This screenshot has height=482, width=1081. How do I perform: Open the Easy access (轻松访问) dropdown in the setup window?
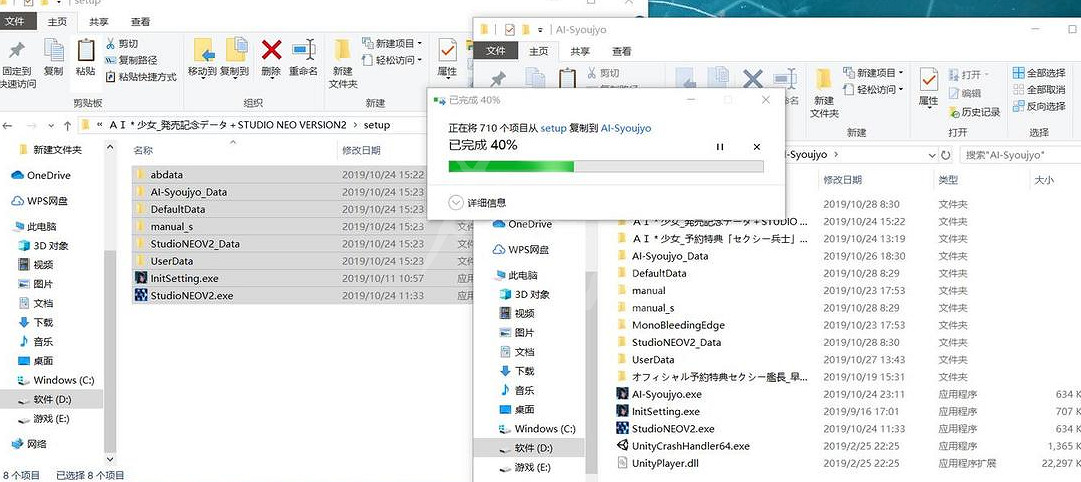coord(392,60)
